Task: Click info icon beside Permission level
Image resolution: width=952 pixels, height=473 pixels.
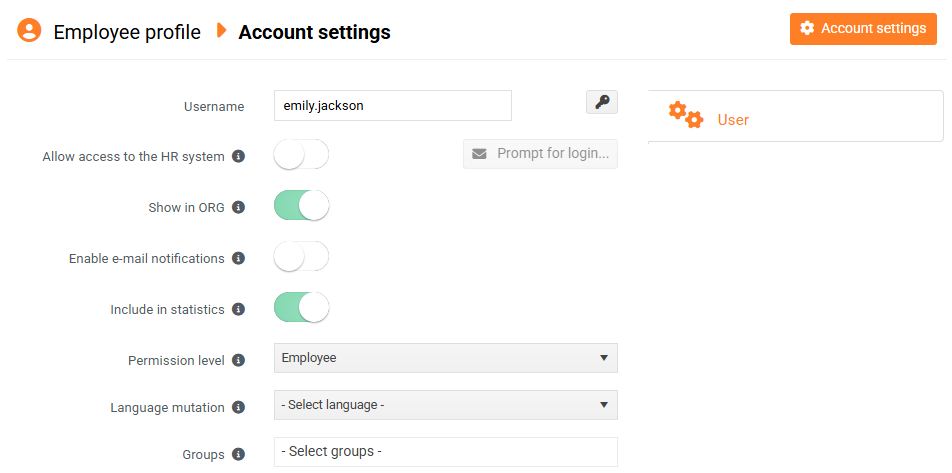Action: click(x=238, y=360)
